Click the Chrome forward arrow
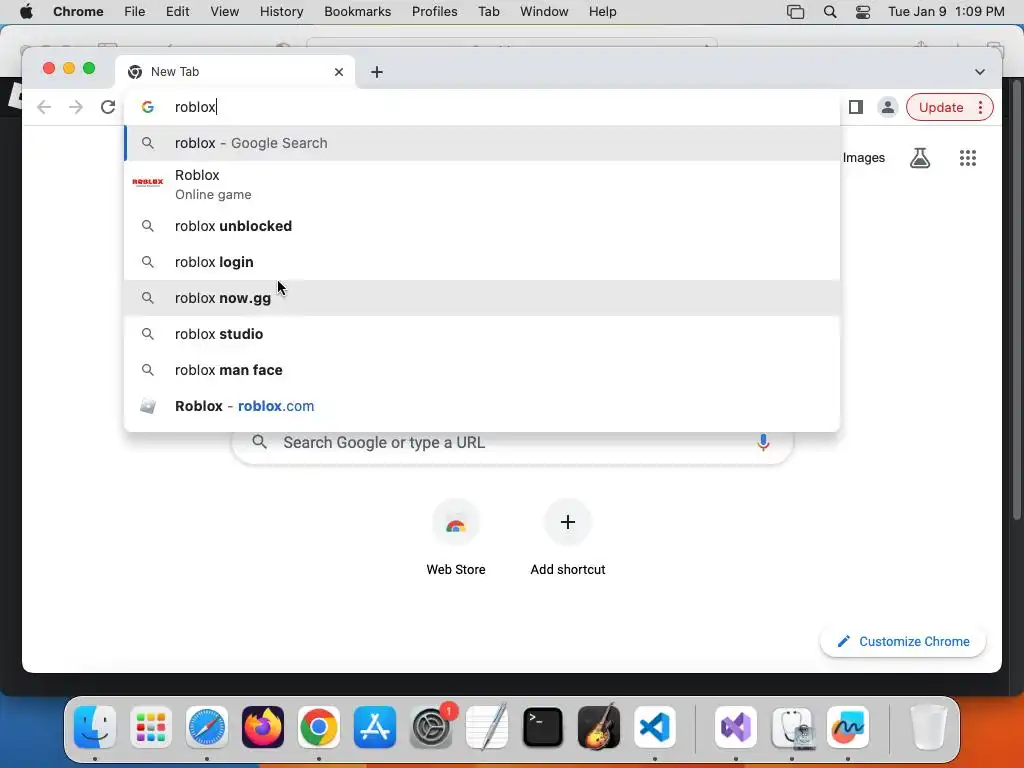The width and height of the screenshot is (1024, 768). pos(76,107)
